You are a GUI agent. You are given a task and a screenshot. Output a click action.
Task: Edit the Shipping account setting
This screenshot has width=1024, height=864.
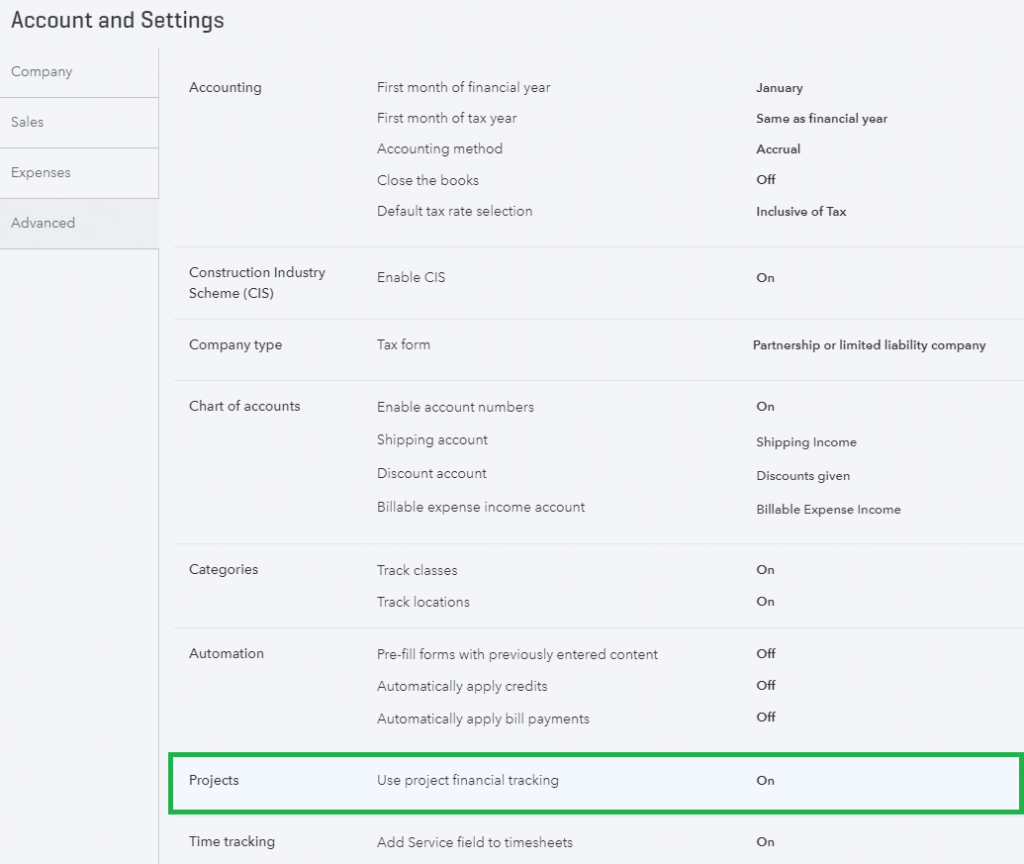pos(432,440)
